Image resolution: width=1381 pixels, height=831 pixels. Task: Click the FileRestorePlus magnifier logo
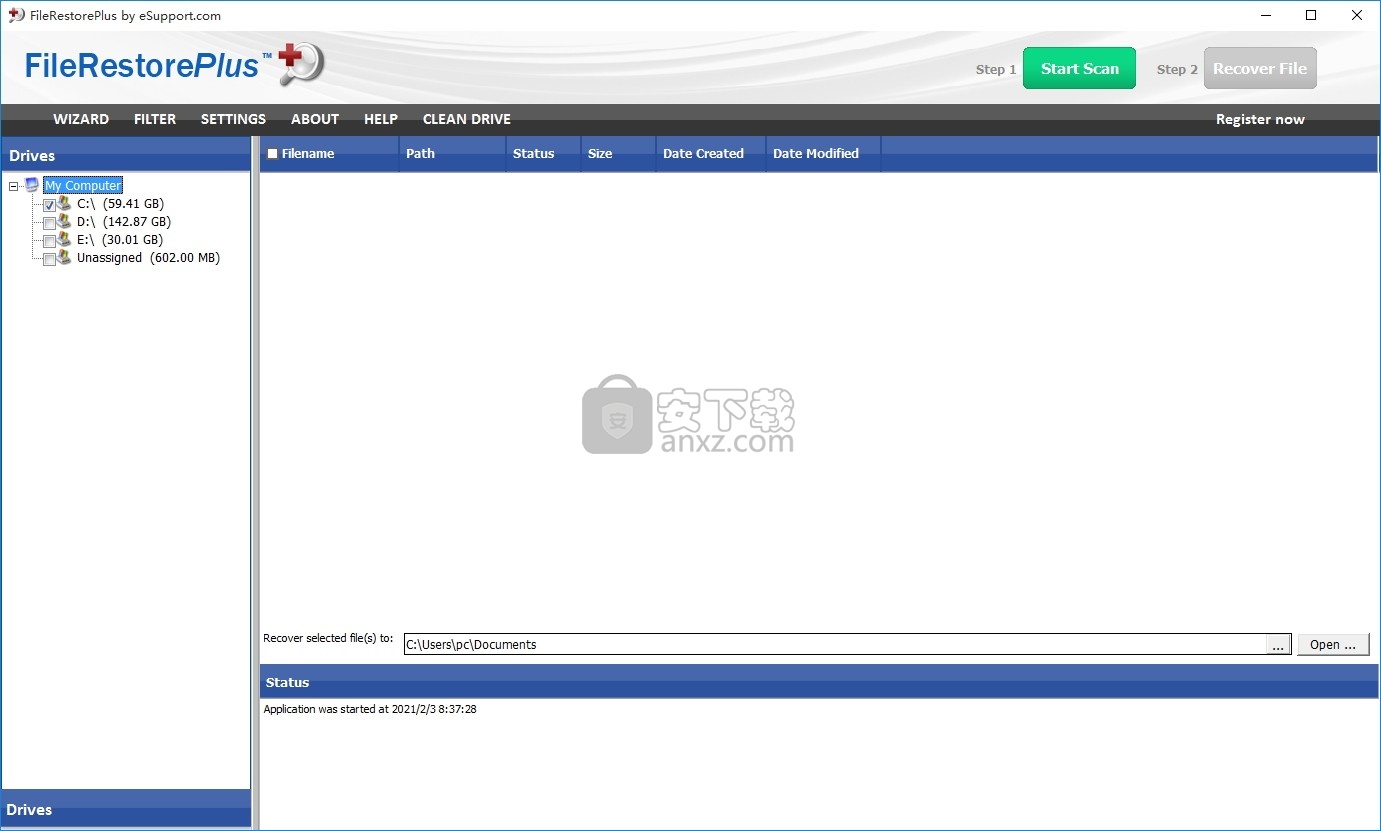(x=301, y=63)
